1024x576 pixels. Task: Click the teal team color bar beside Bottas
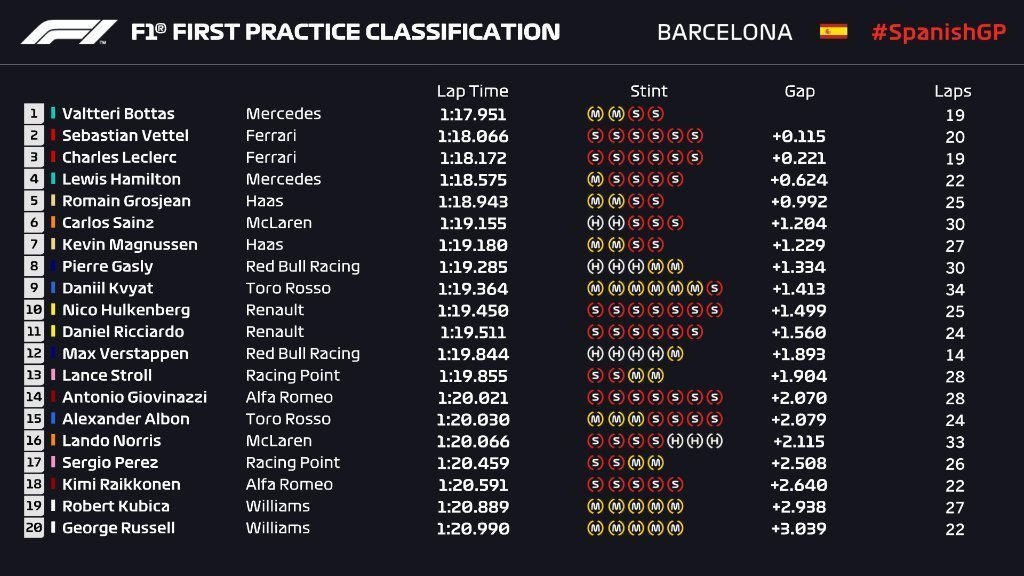click(x=54, y=114)
